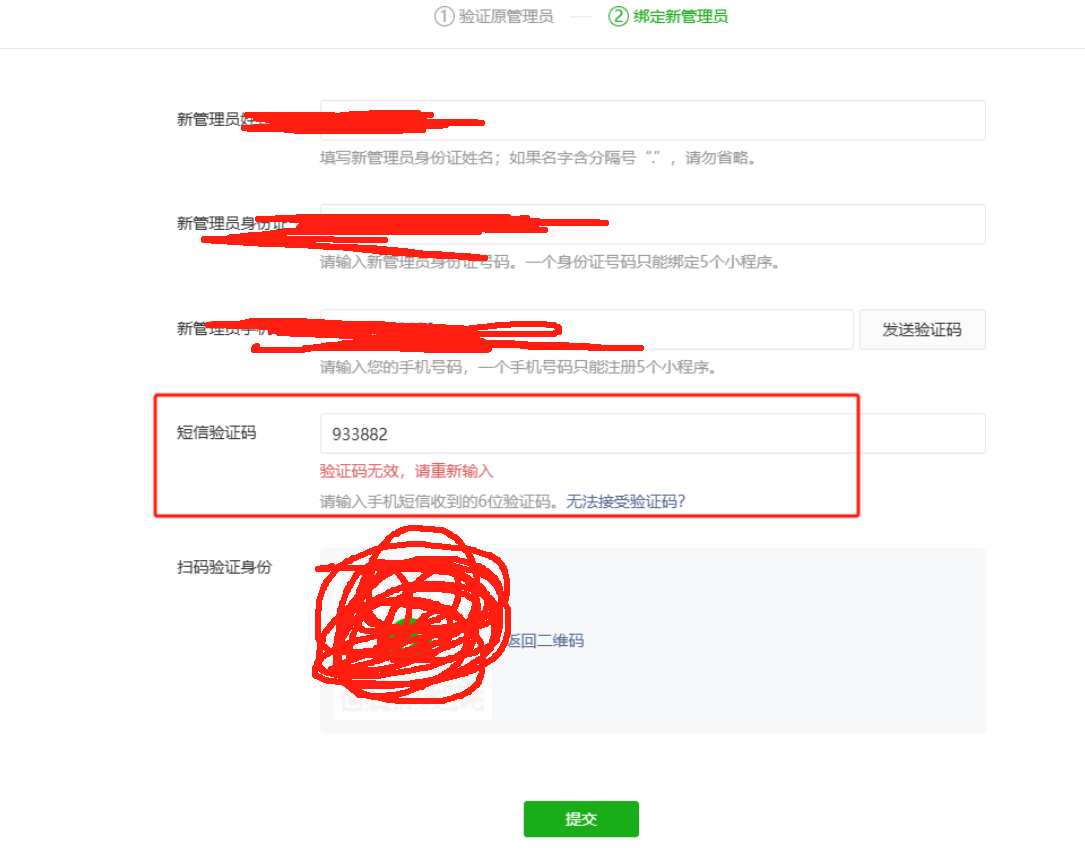Click the 短信验证码 field label
Viewport: 1085px width, 860px height.
tap(217, 432)
